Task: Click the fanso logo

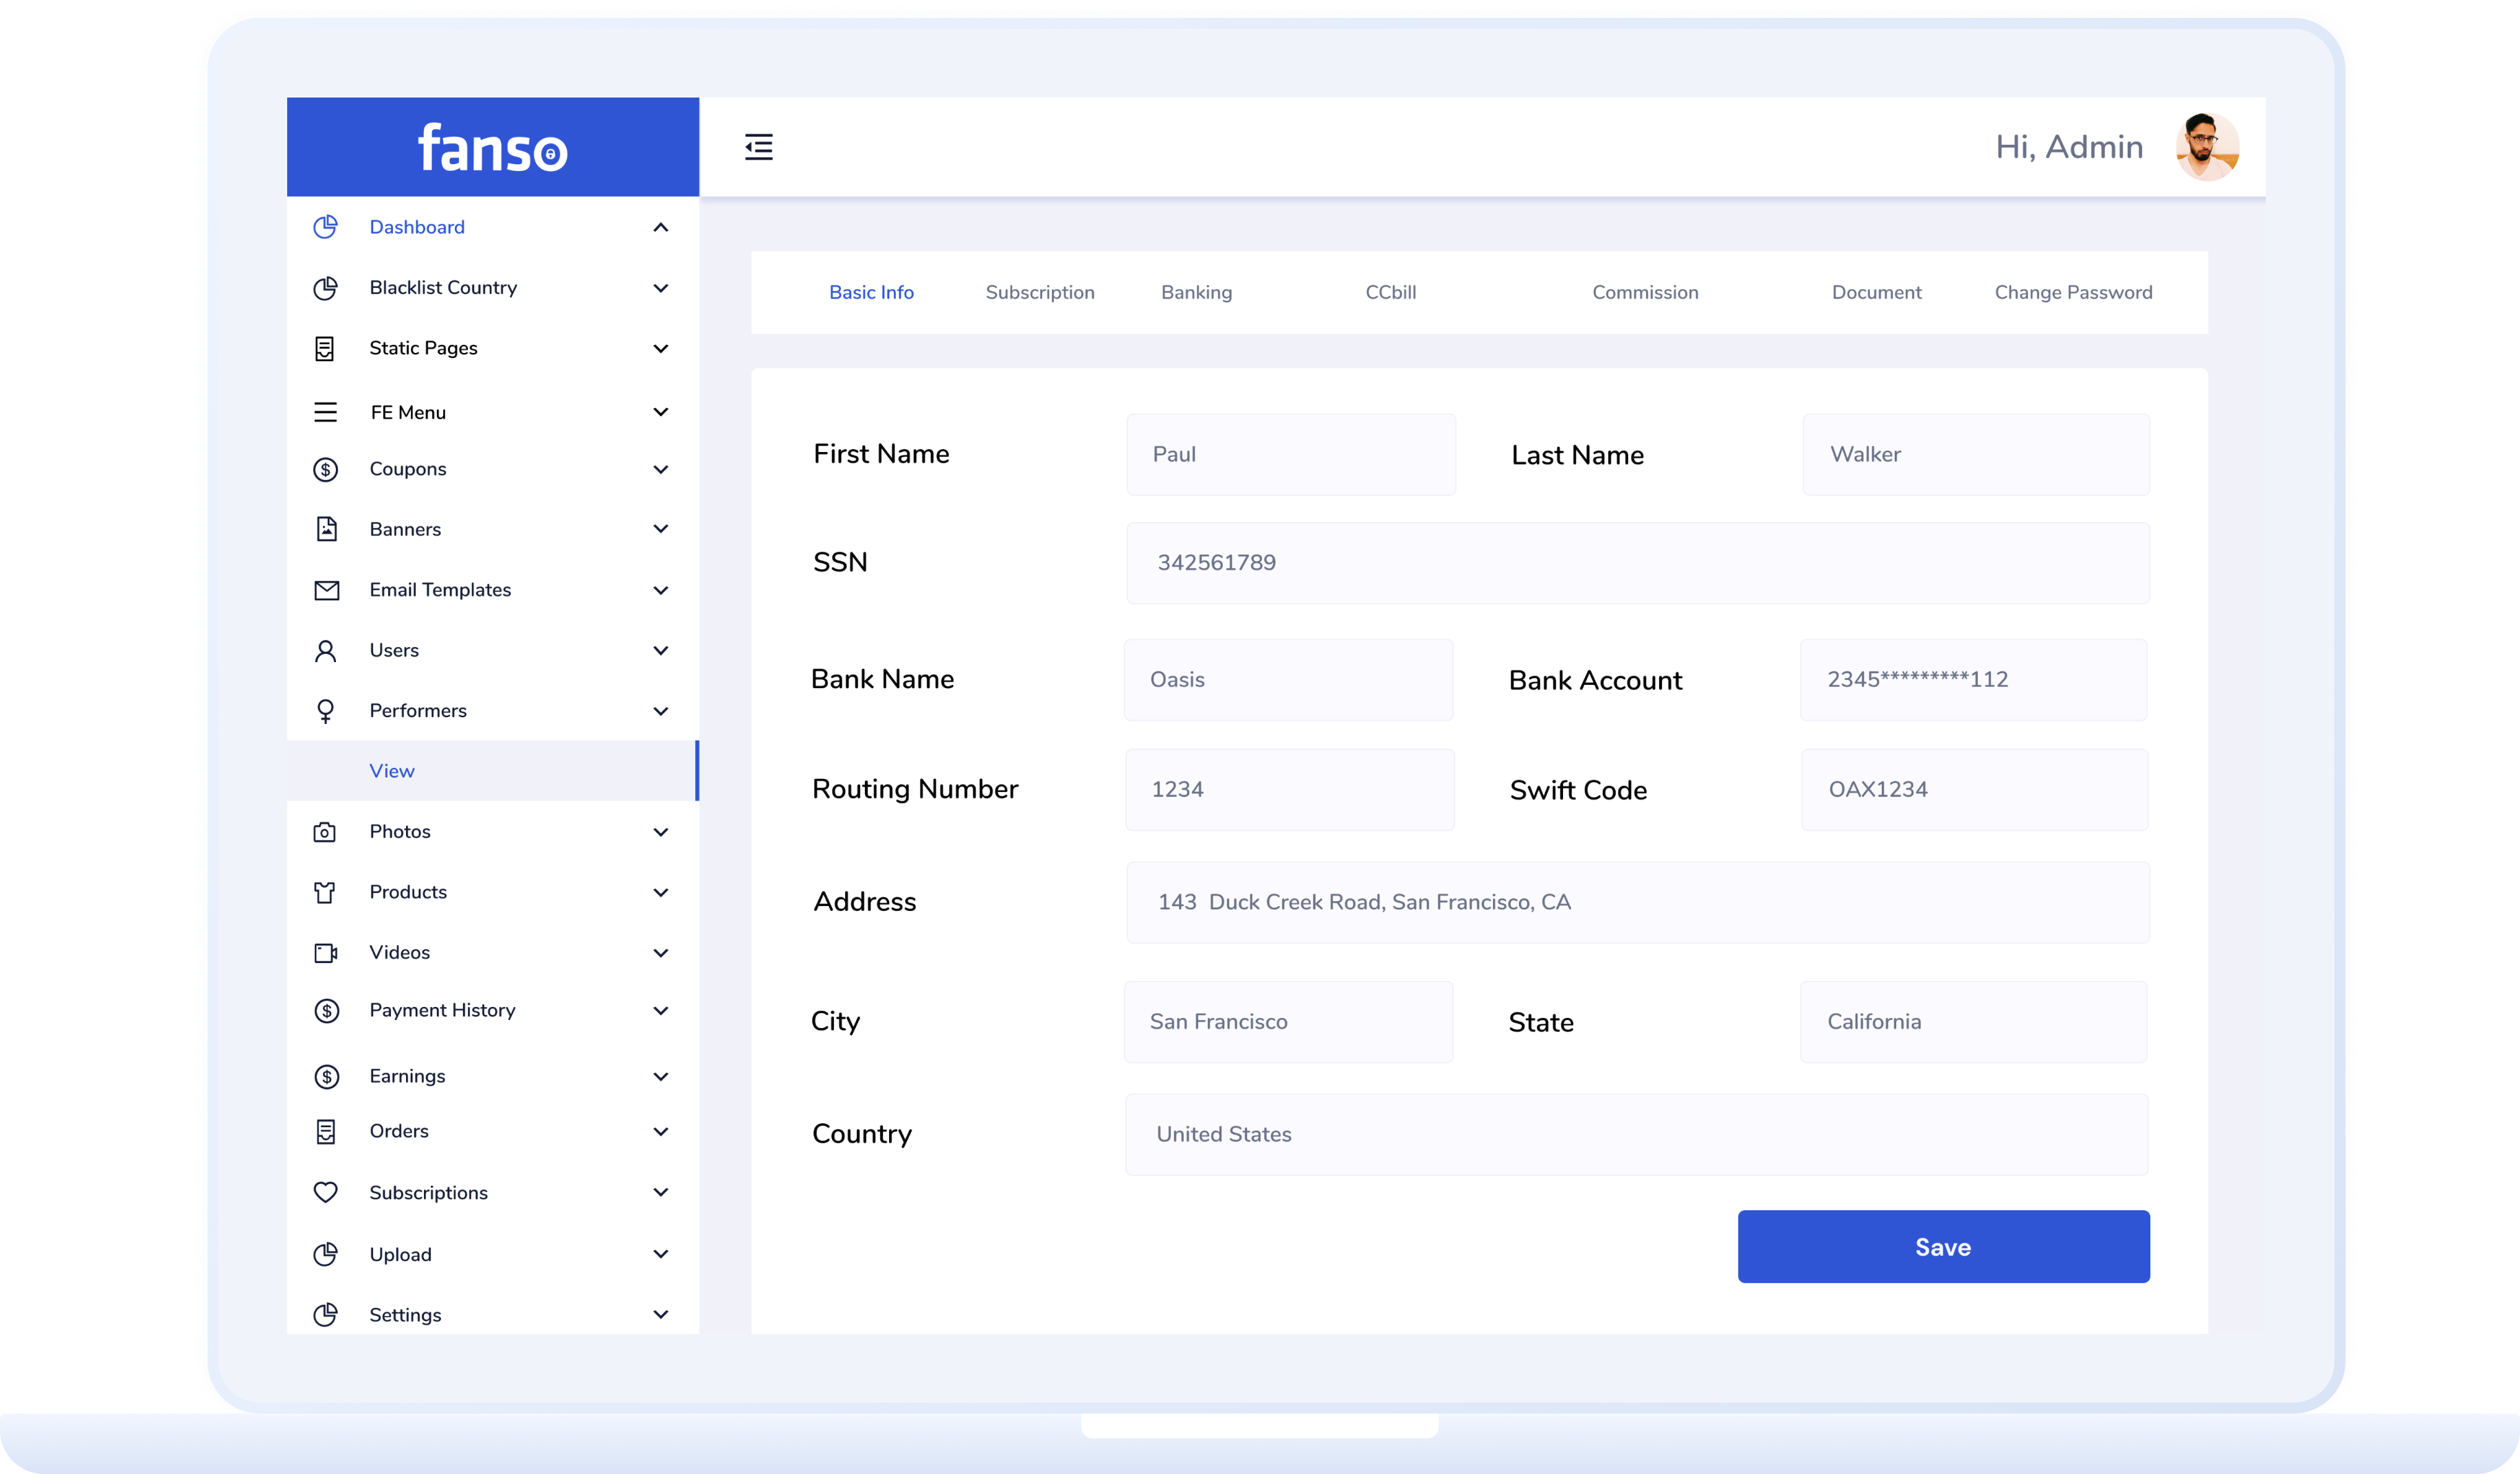Action: 492,148
